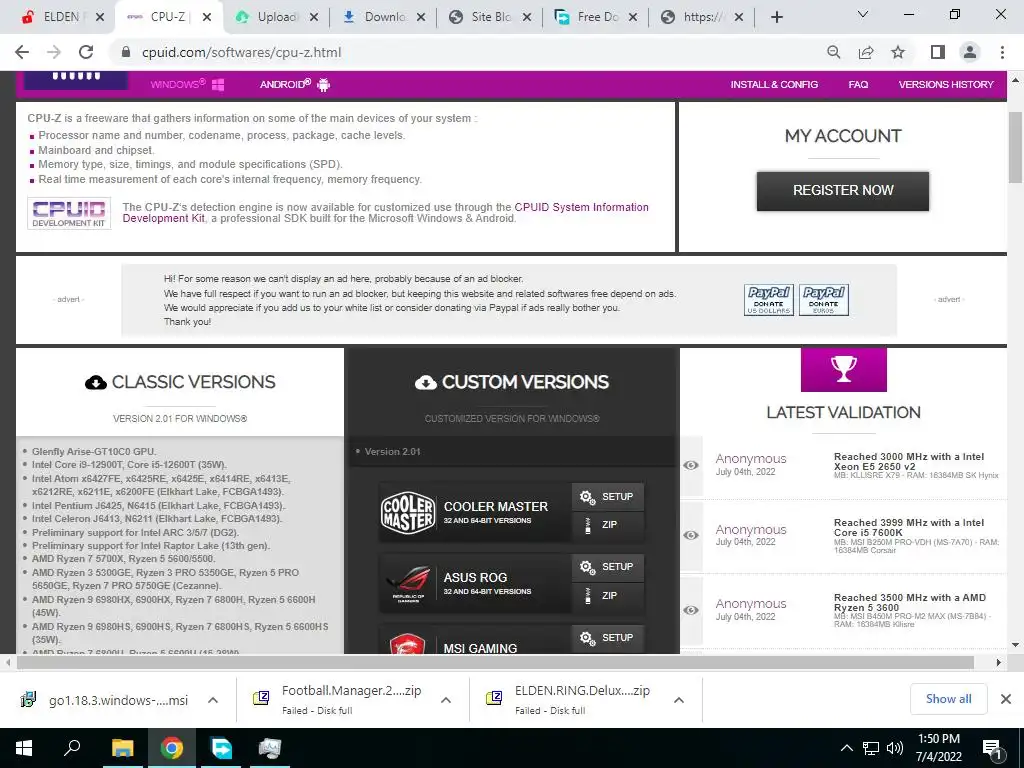Click the browser back arrow
This screenshot has width=1024, height=768.
click(x=22, y=52)
